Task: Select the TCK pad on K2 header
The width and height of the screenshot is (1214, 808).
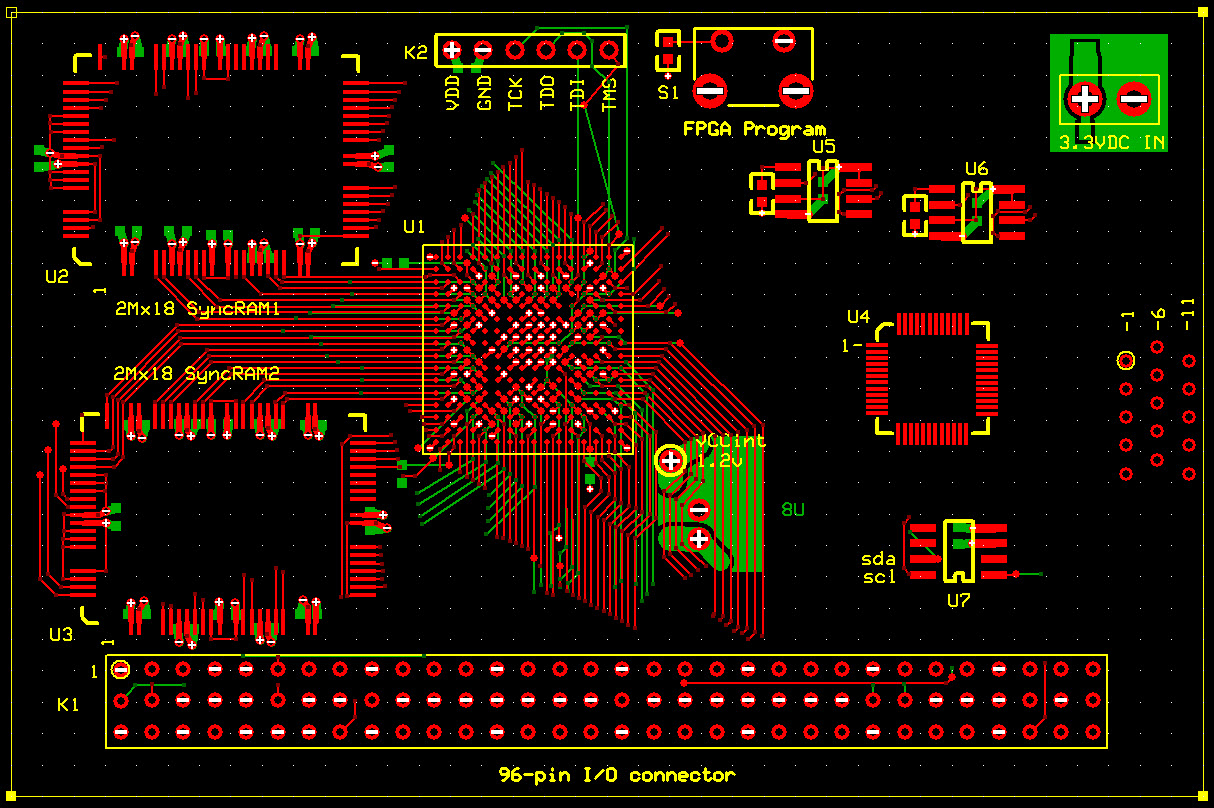Action: pyautogui.click(x=516, y=49)
